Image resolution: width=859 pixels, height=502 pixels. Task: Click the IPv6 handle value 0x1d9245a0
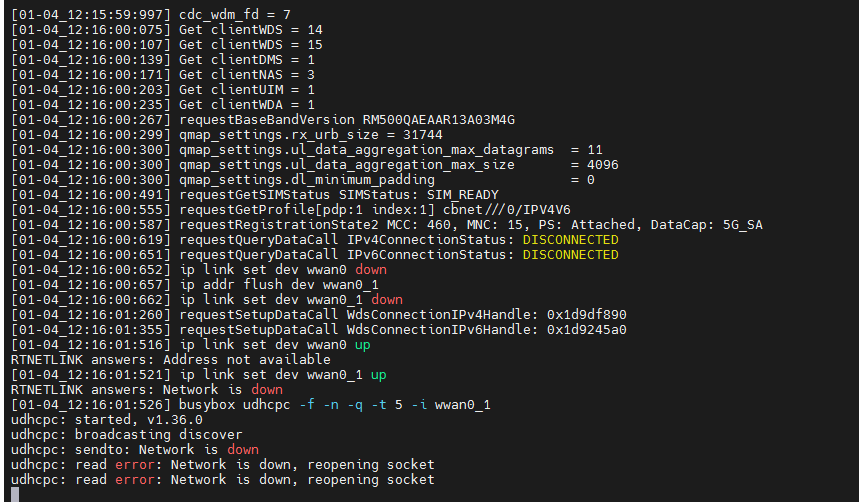[586, 329]
